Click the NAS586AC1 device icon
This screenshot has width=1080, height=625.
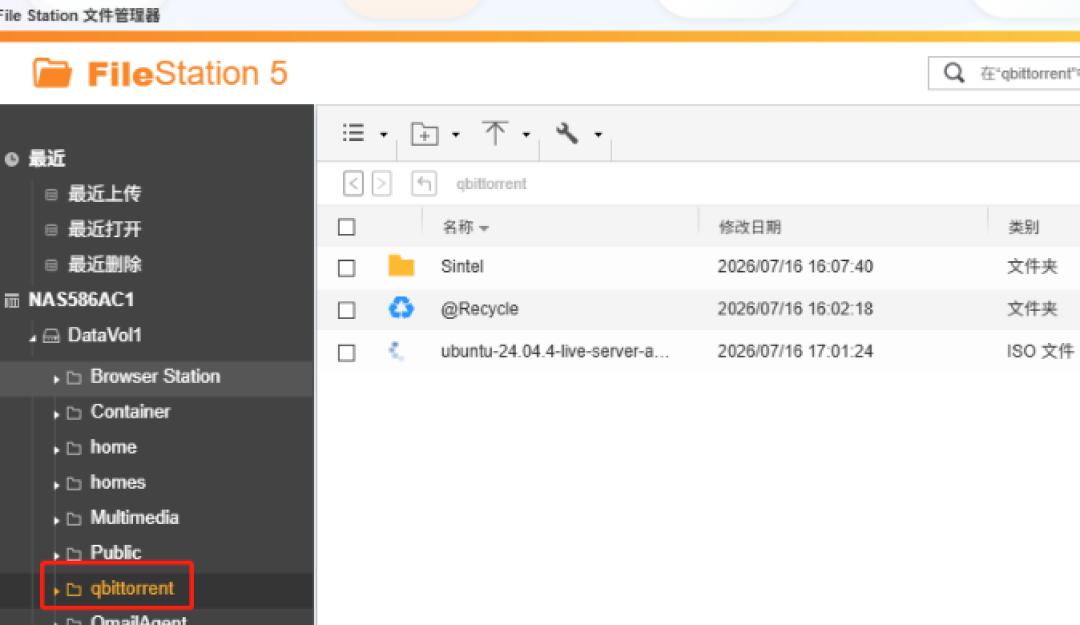(x=12, y=300)
